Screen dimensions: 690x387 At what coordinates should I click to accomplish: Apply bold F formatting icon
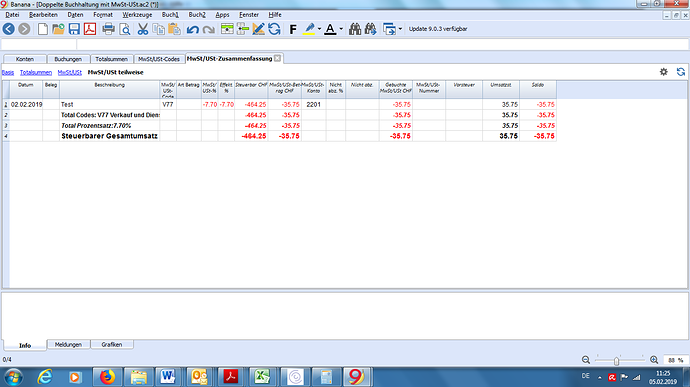[x=293, y=29]
